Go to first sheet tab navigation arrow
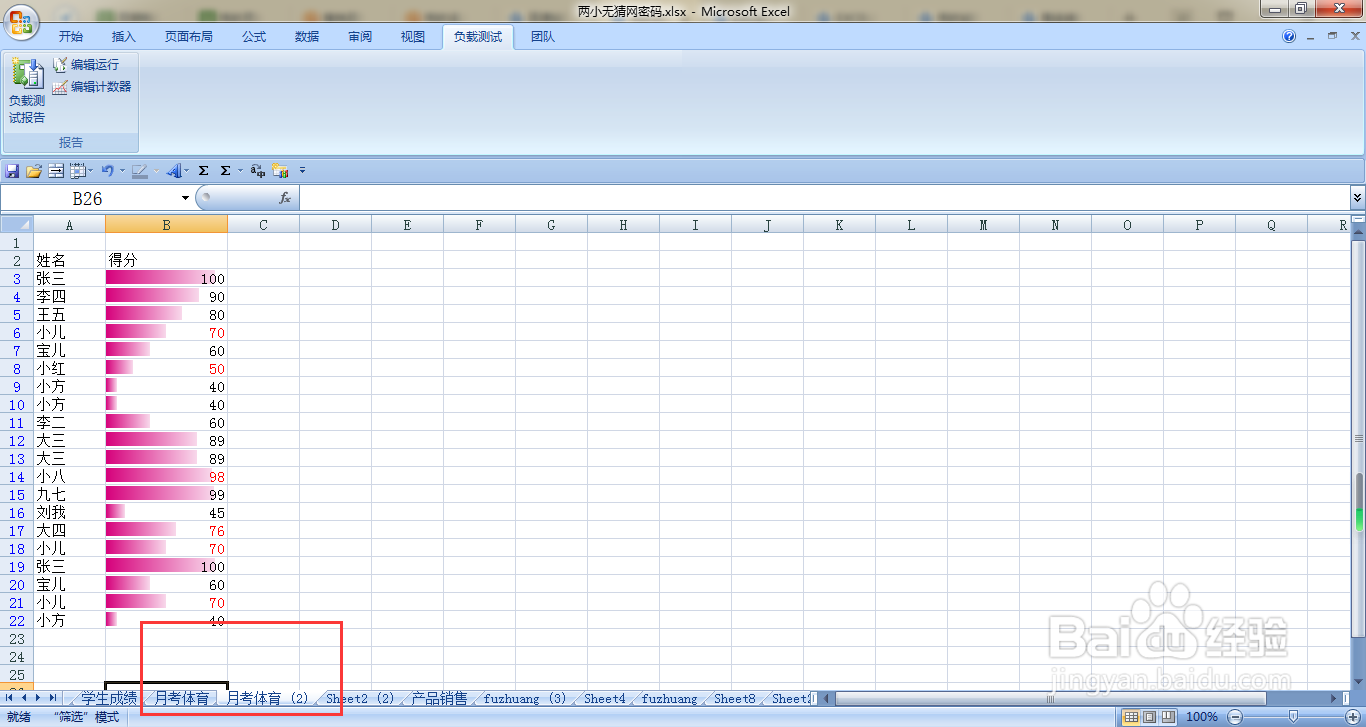Viewport: 1366px width, 727px height. coord(10,698)
